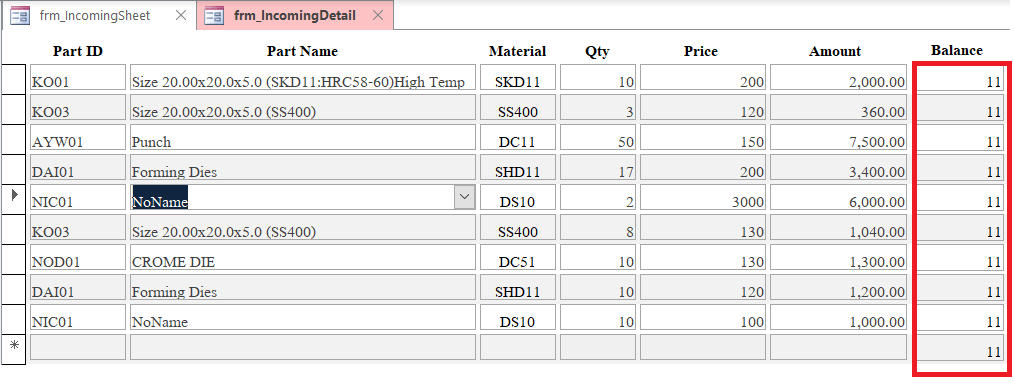Select the frm_IncomingDetail tab

294,16
